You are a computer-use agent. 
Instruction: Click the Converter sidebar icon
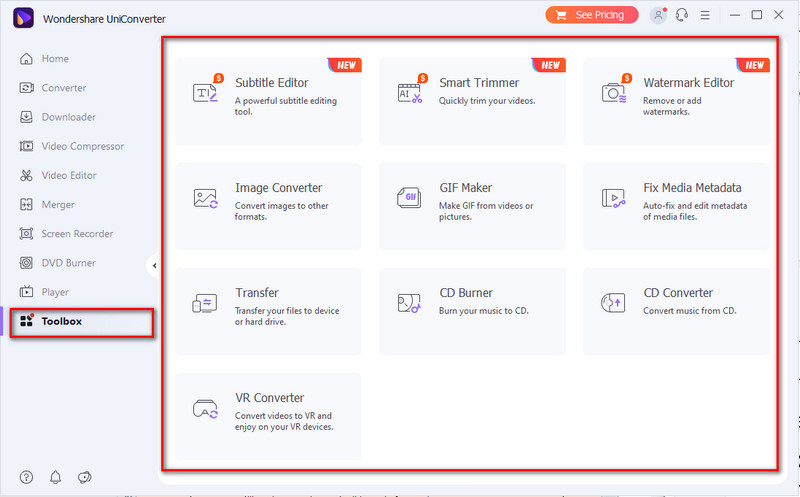tap(26, 88)
